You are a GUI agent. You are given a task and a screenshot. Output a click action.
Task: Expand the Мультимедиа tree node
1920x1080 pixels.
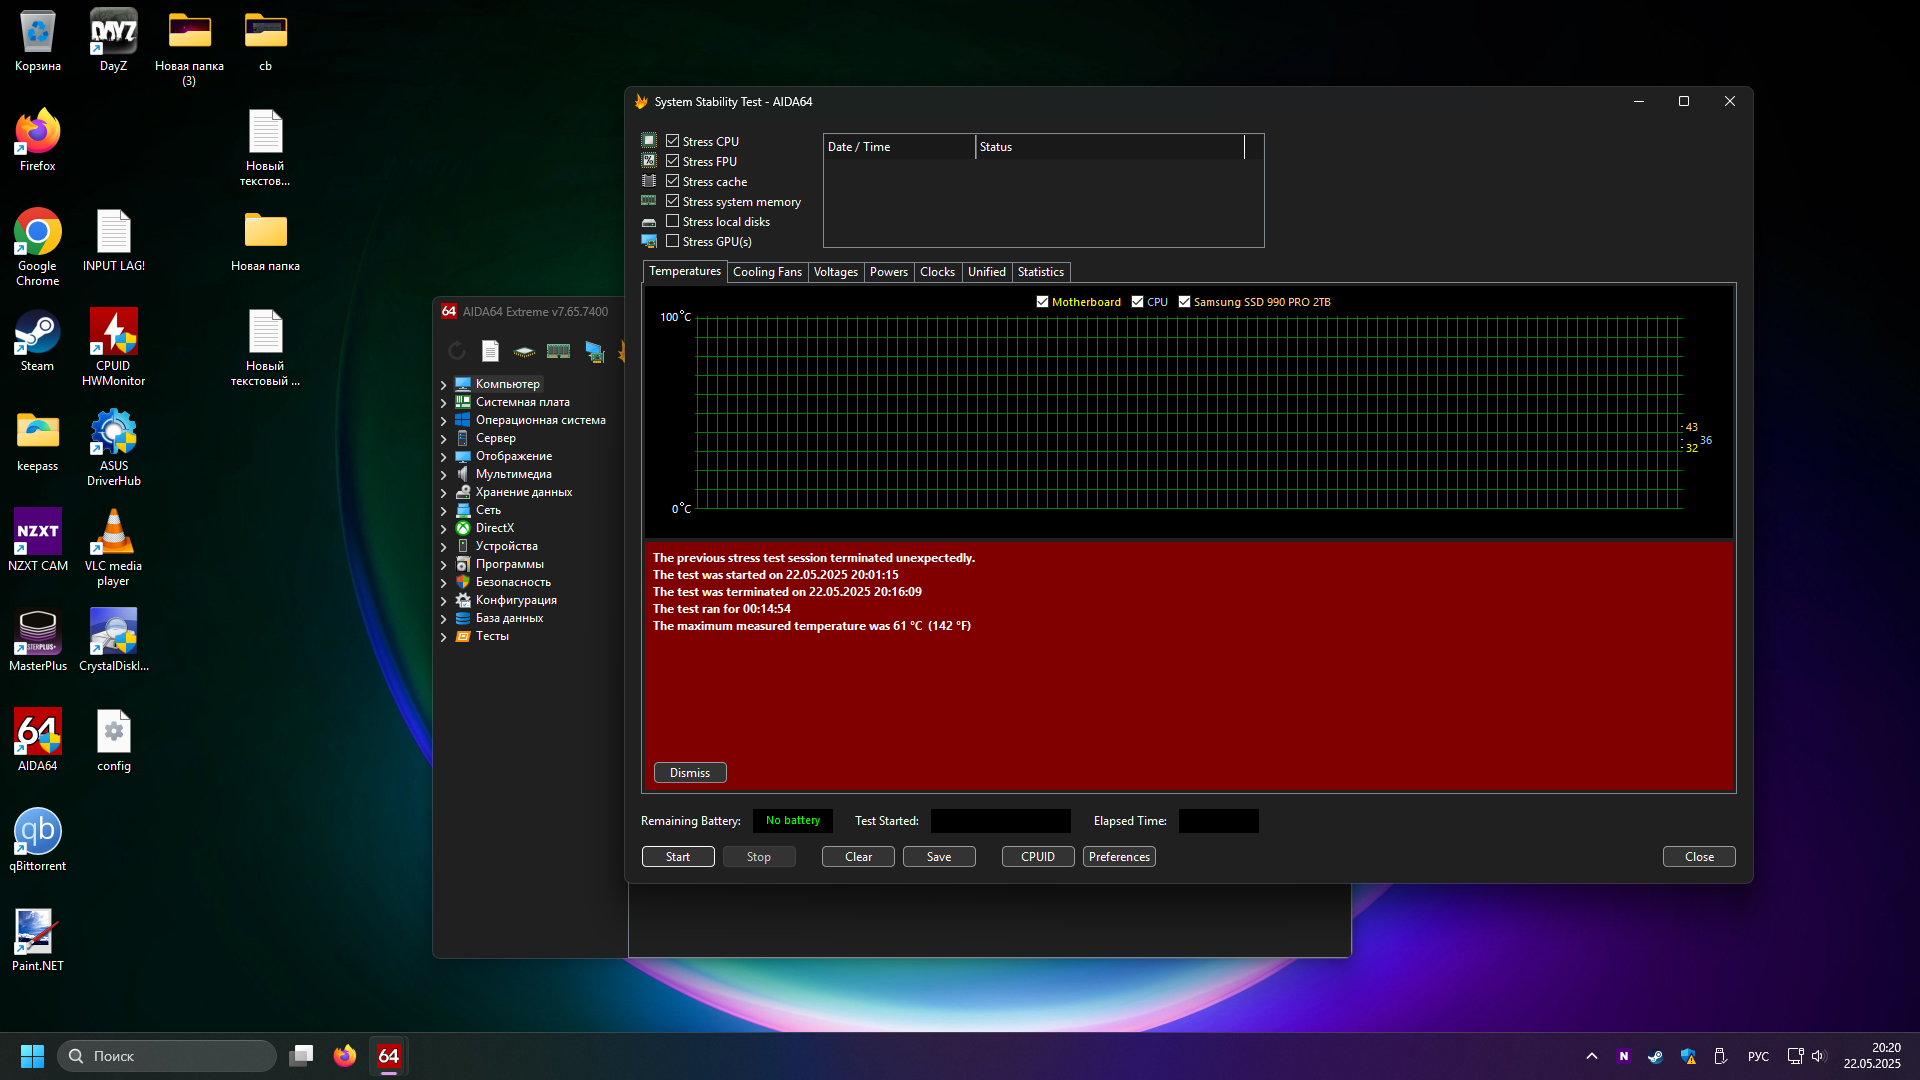click(x=443, y=474)
